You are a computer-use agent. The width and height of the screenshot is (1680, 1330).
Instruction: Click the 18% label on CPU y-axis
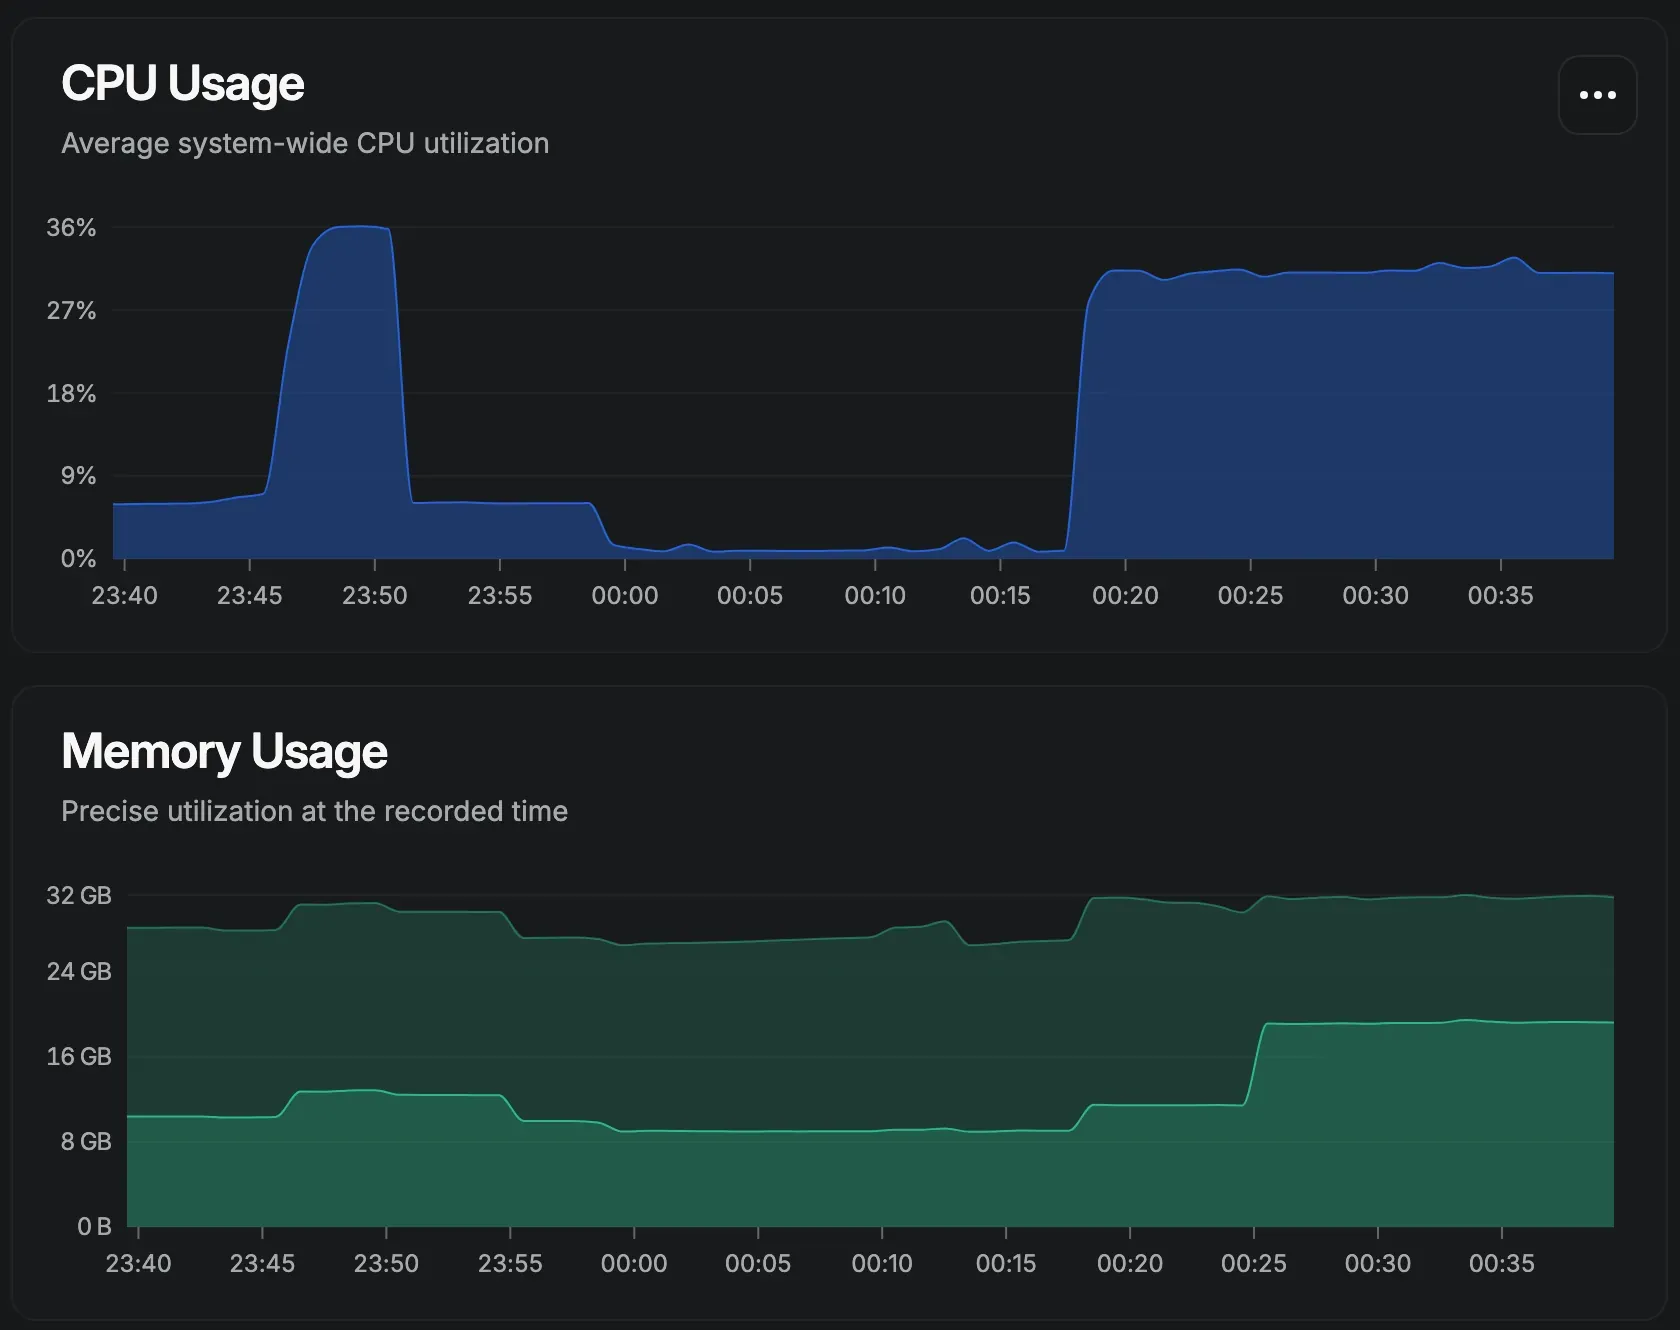(71, 394)
